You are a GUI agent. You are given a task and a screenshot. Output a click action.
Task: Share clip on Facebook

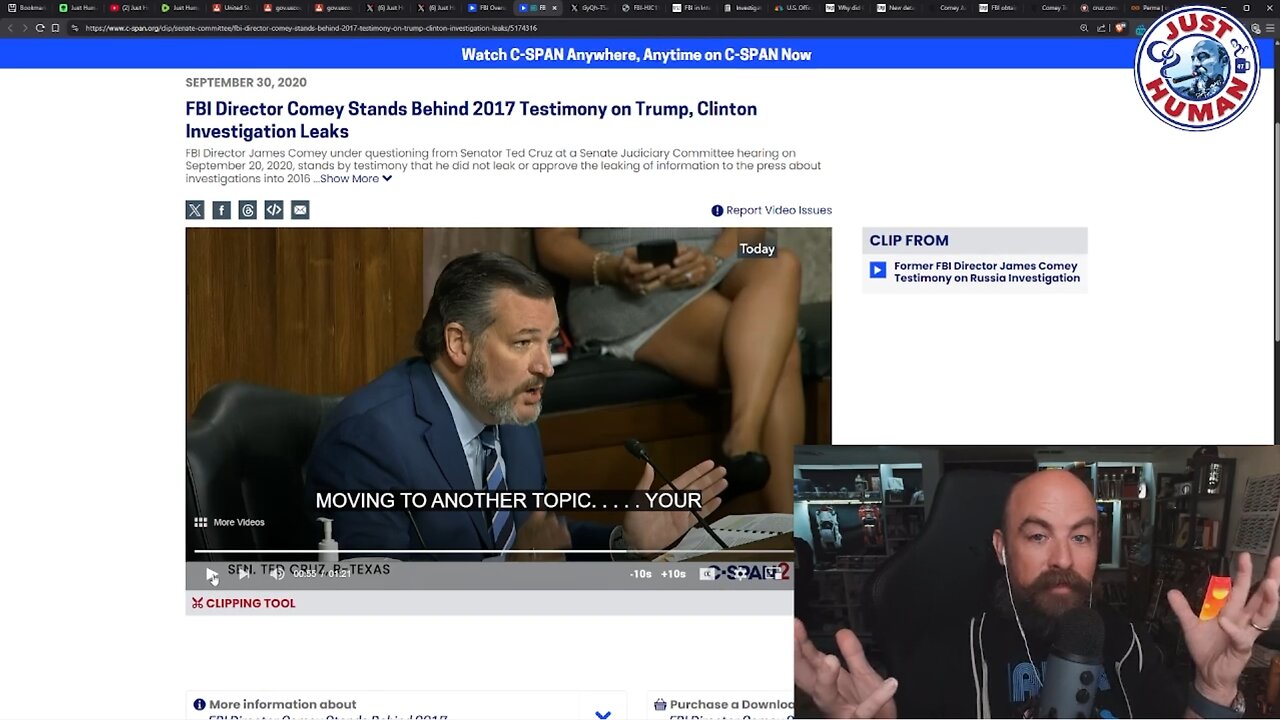(x=221, y=210)
